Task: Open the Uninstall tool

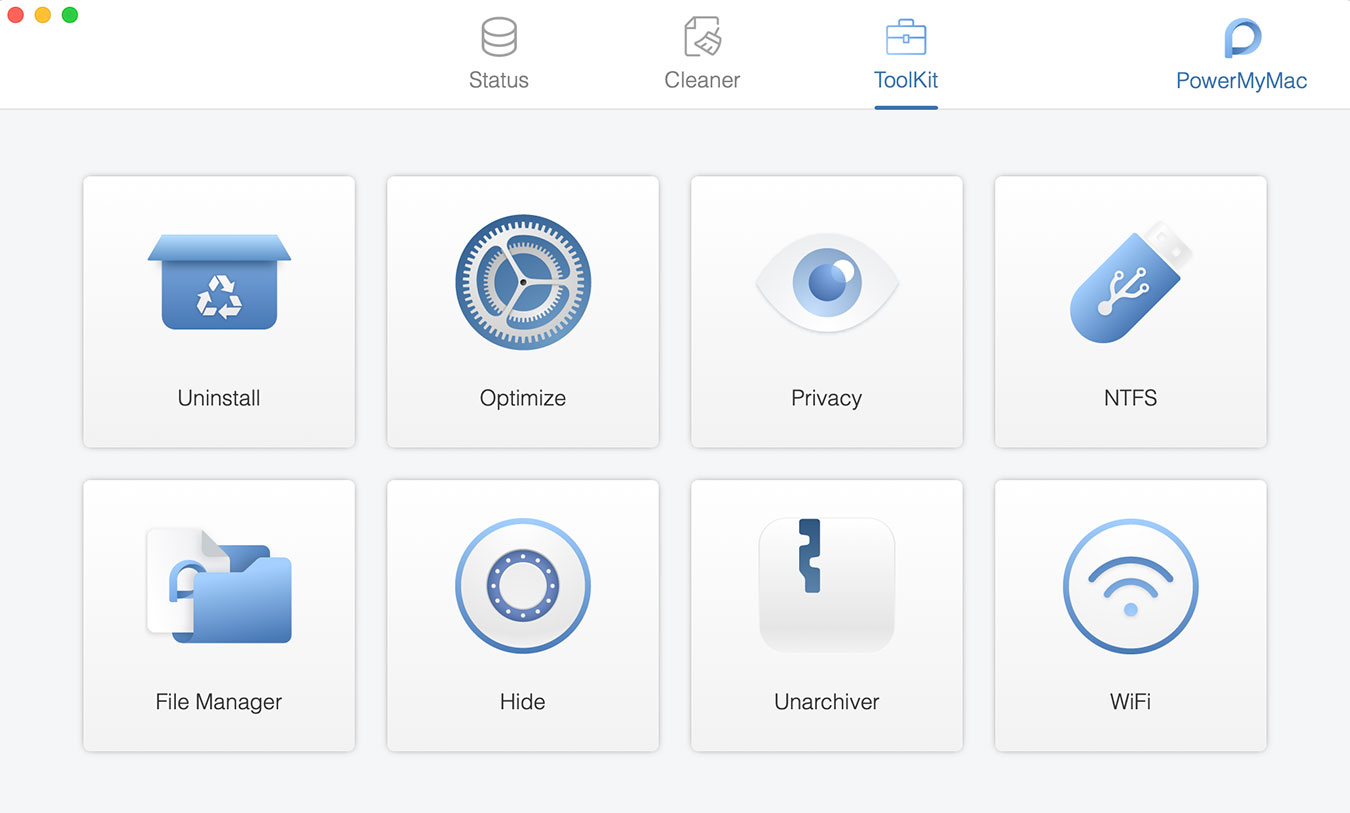Action: point(218,282)
